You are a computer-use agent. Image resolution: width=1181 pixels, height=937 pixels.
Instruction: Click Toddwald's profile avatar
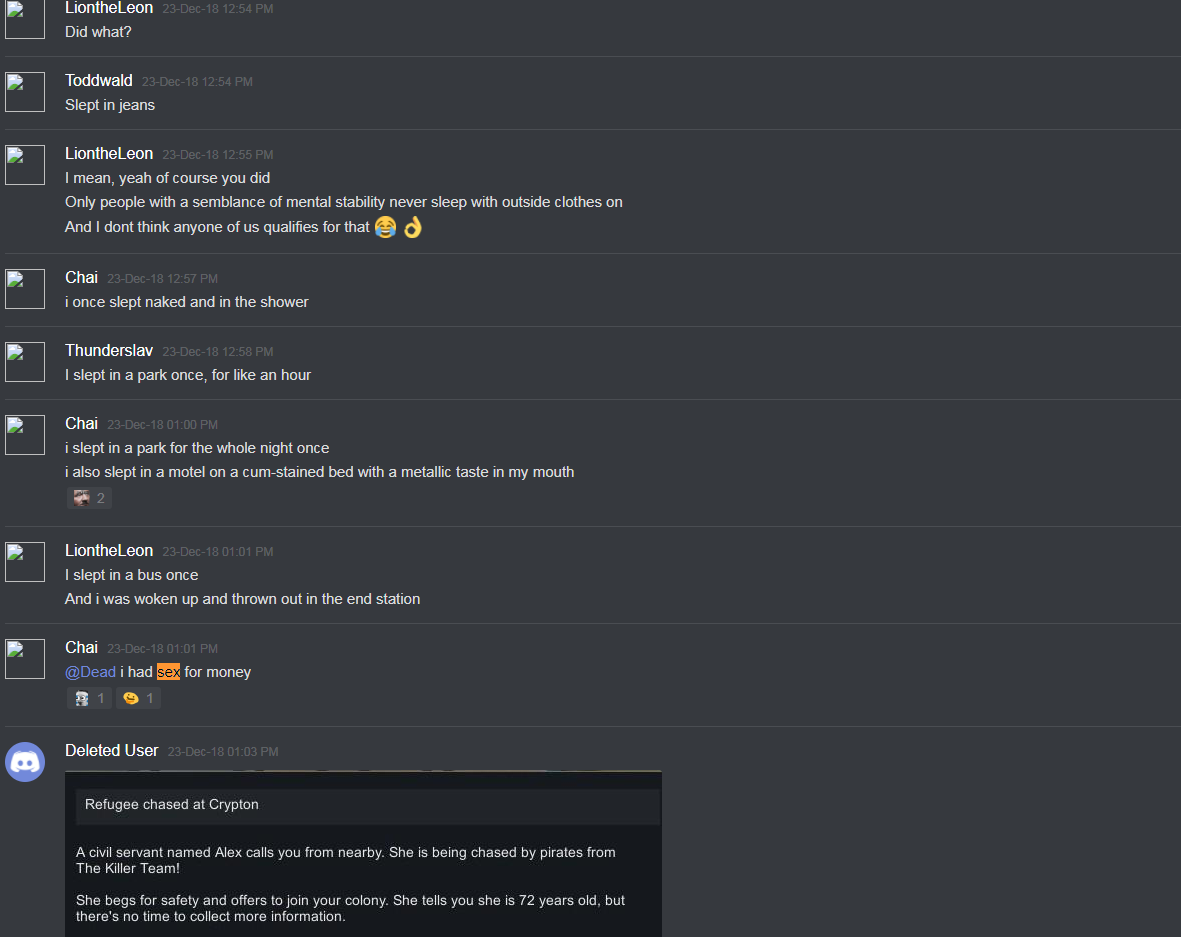coord(25,92)
